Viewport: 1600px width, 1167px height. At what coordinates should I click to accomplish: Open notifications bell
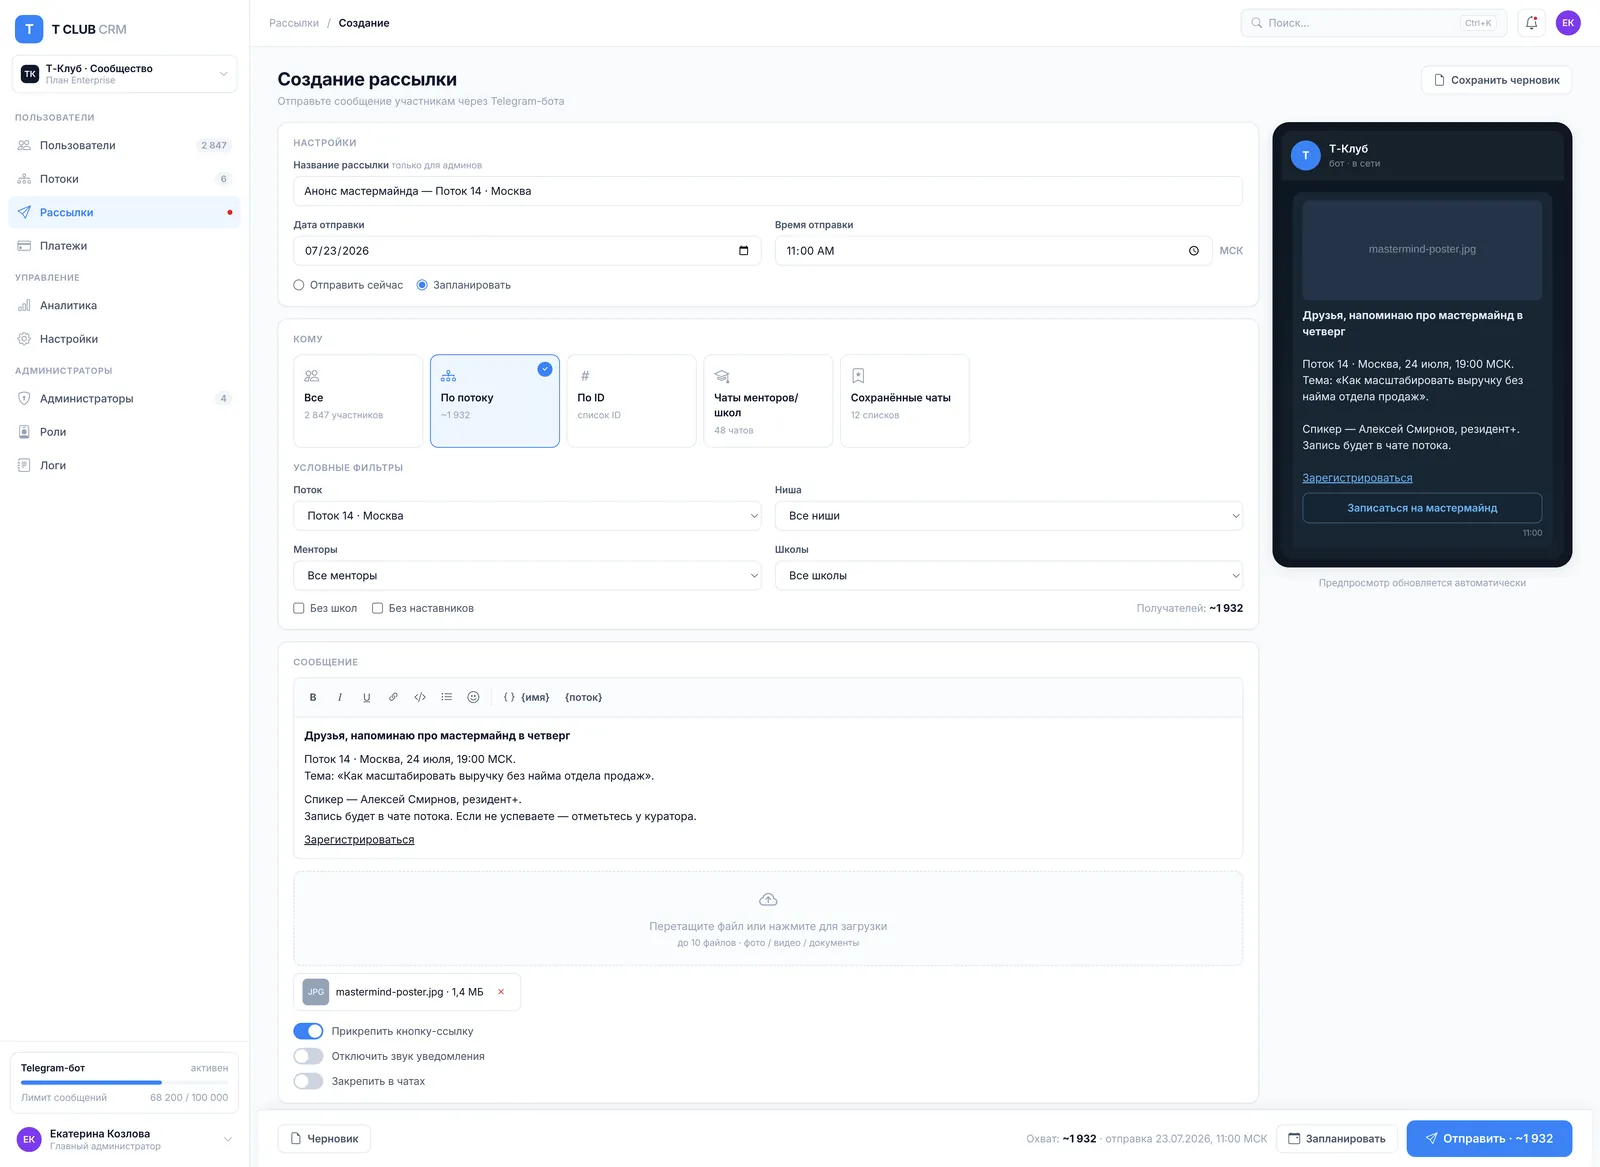point(1532,23)
